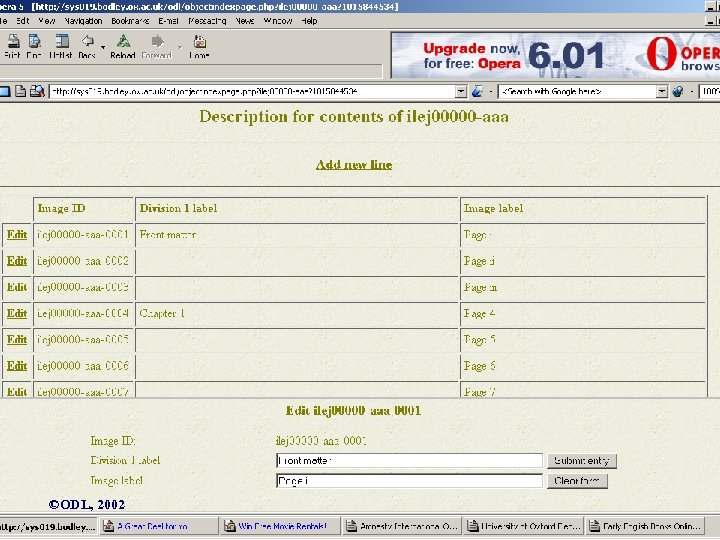Open the Back history dropdown arrow

103,47
